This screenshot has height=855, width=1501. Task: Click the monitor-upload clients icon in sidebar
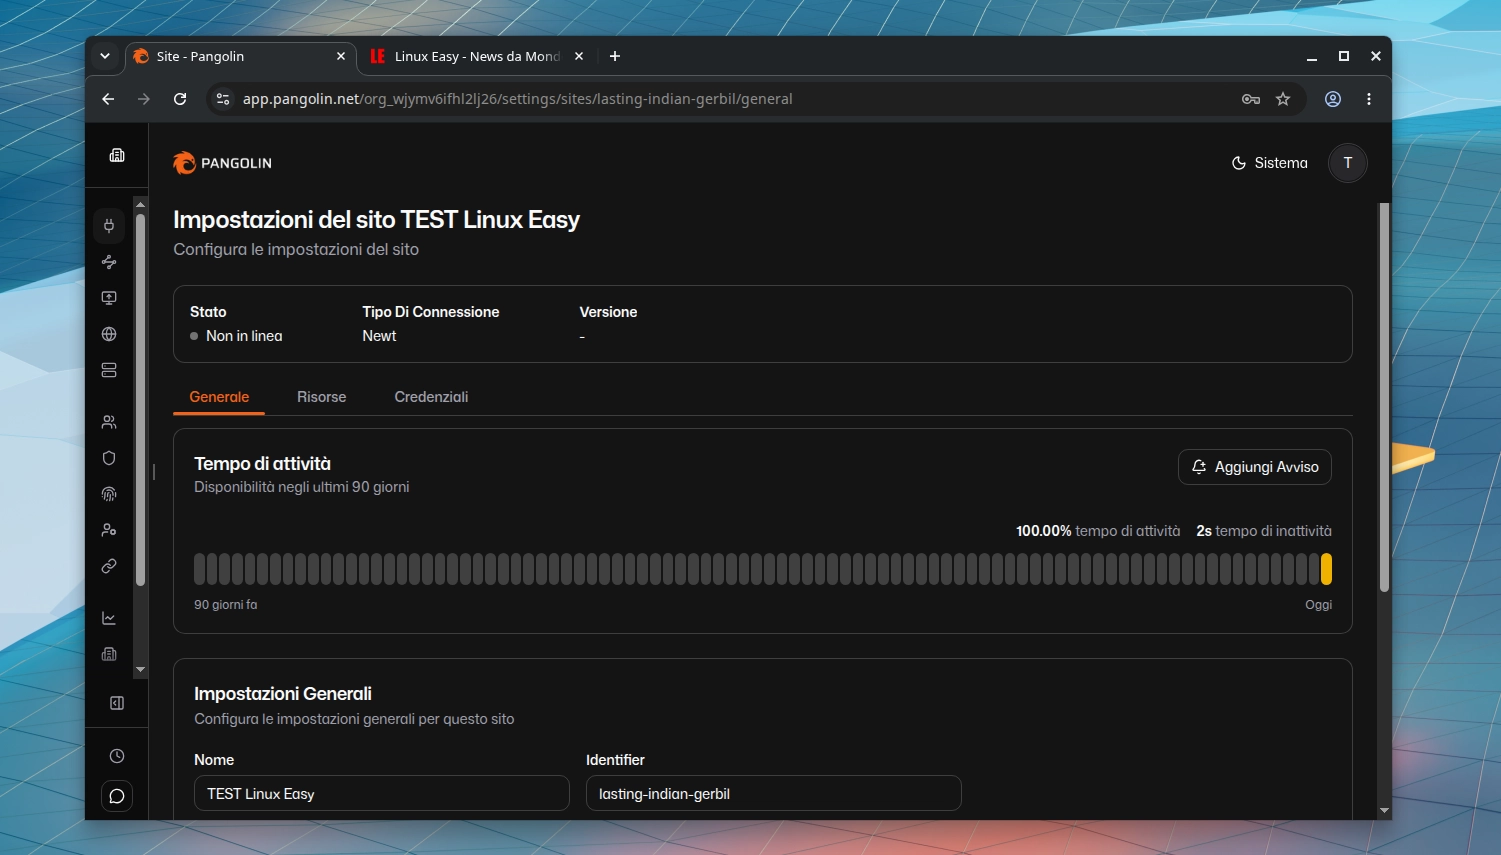tap(109, 298)
